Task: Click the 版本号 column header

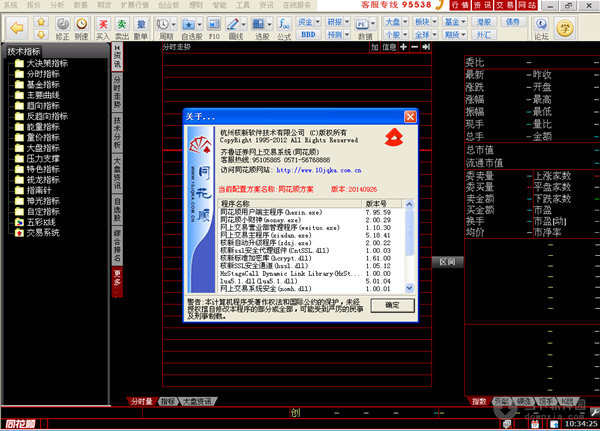Action: click(381, 204)
